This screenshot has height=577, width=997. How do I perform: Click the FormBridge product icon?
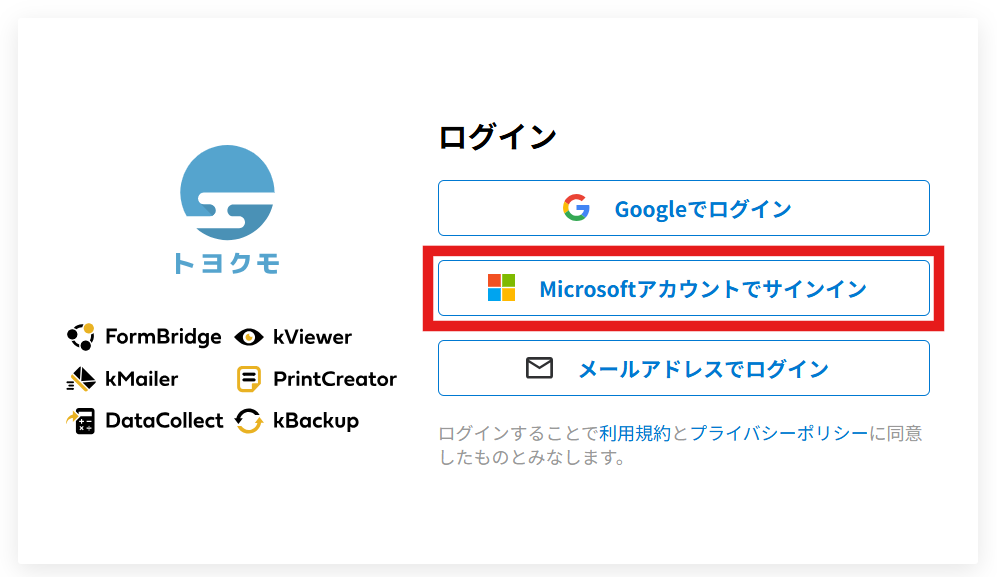point(81,337)
